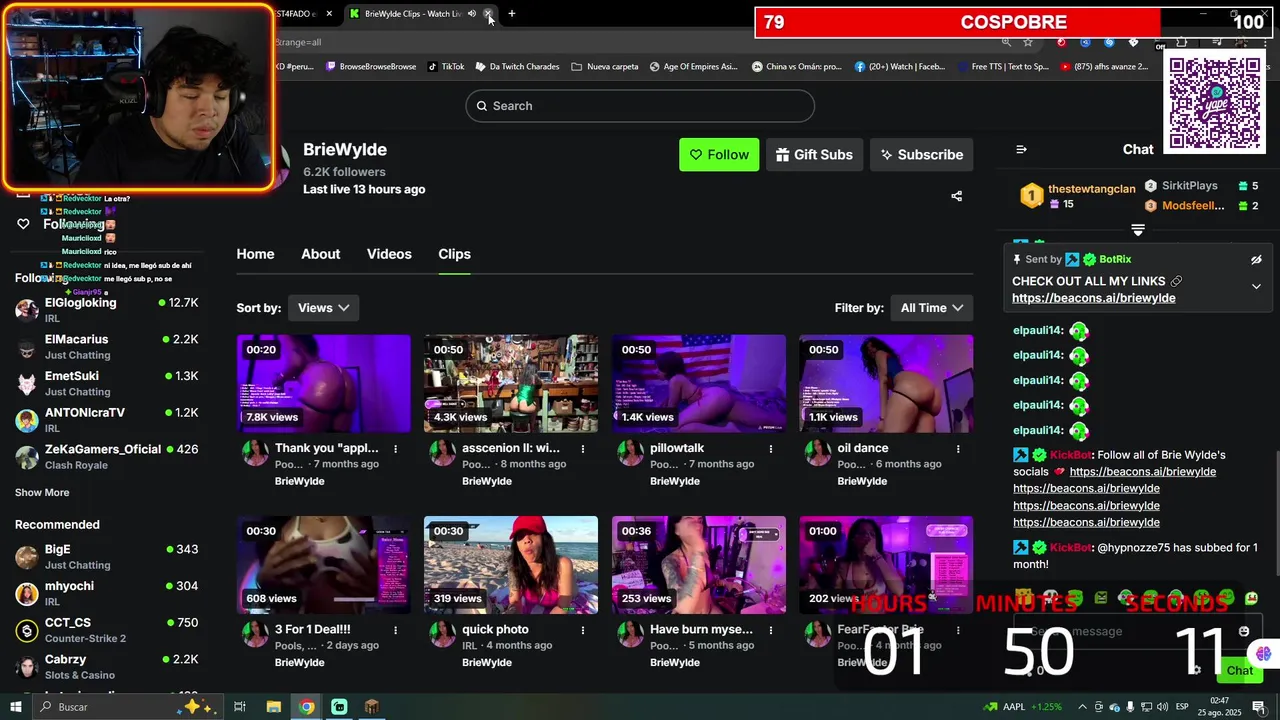Focus the Kick Search box
The height and width of the screenshot is (720, 1280).
pyautogui.click(x=640, y=106)
